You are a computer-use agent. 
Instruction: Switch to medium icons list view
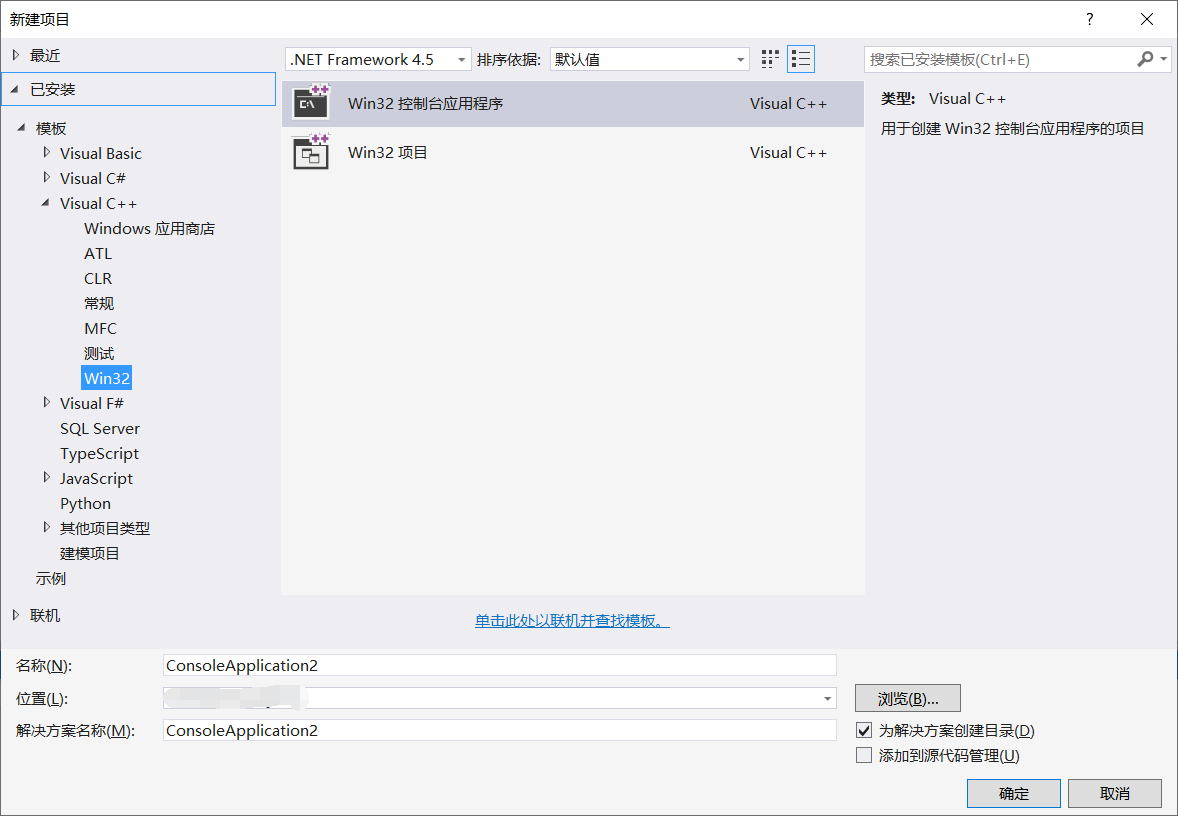coord(801,59)
